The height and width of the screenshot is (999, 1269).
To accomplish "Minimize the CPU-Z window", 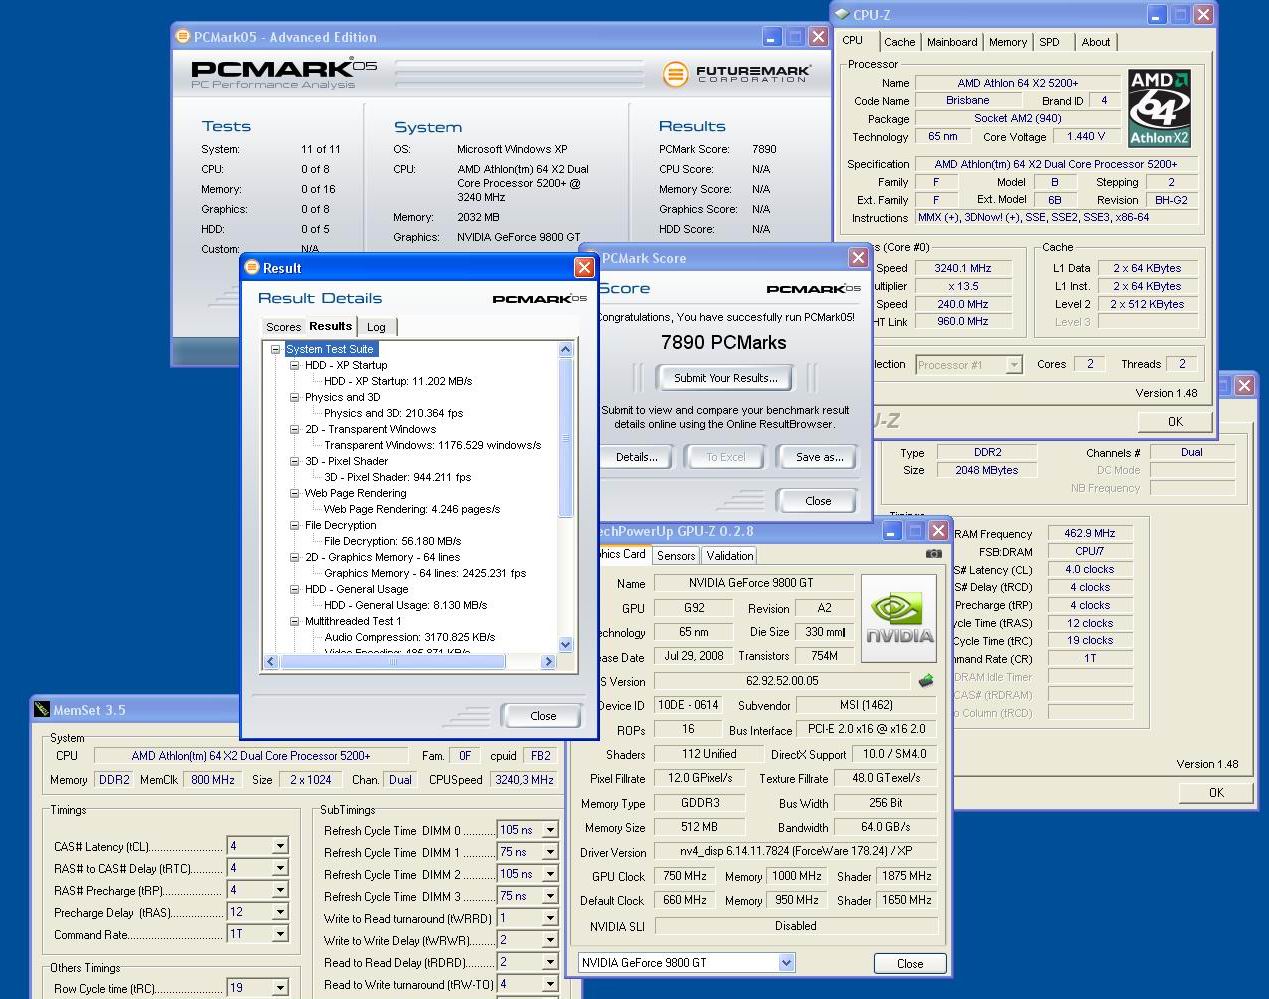I will 1157,15.
